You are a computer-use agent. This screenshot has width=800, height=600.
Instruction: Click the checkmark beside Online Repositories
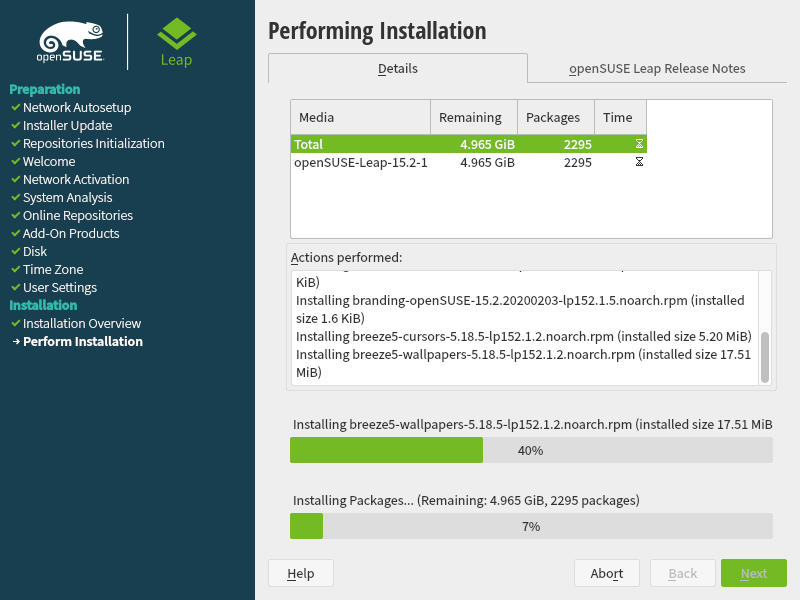pos(16,215)
